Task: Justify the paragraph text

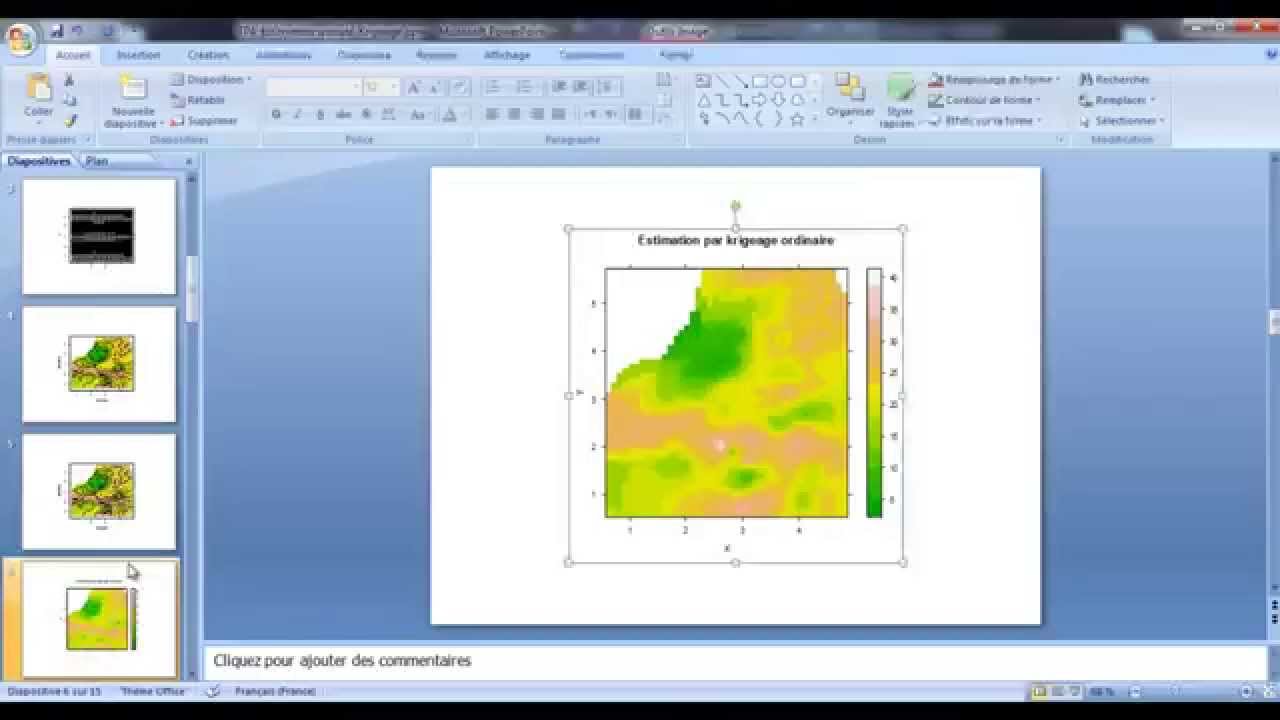Action: pos(558,114)
